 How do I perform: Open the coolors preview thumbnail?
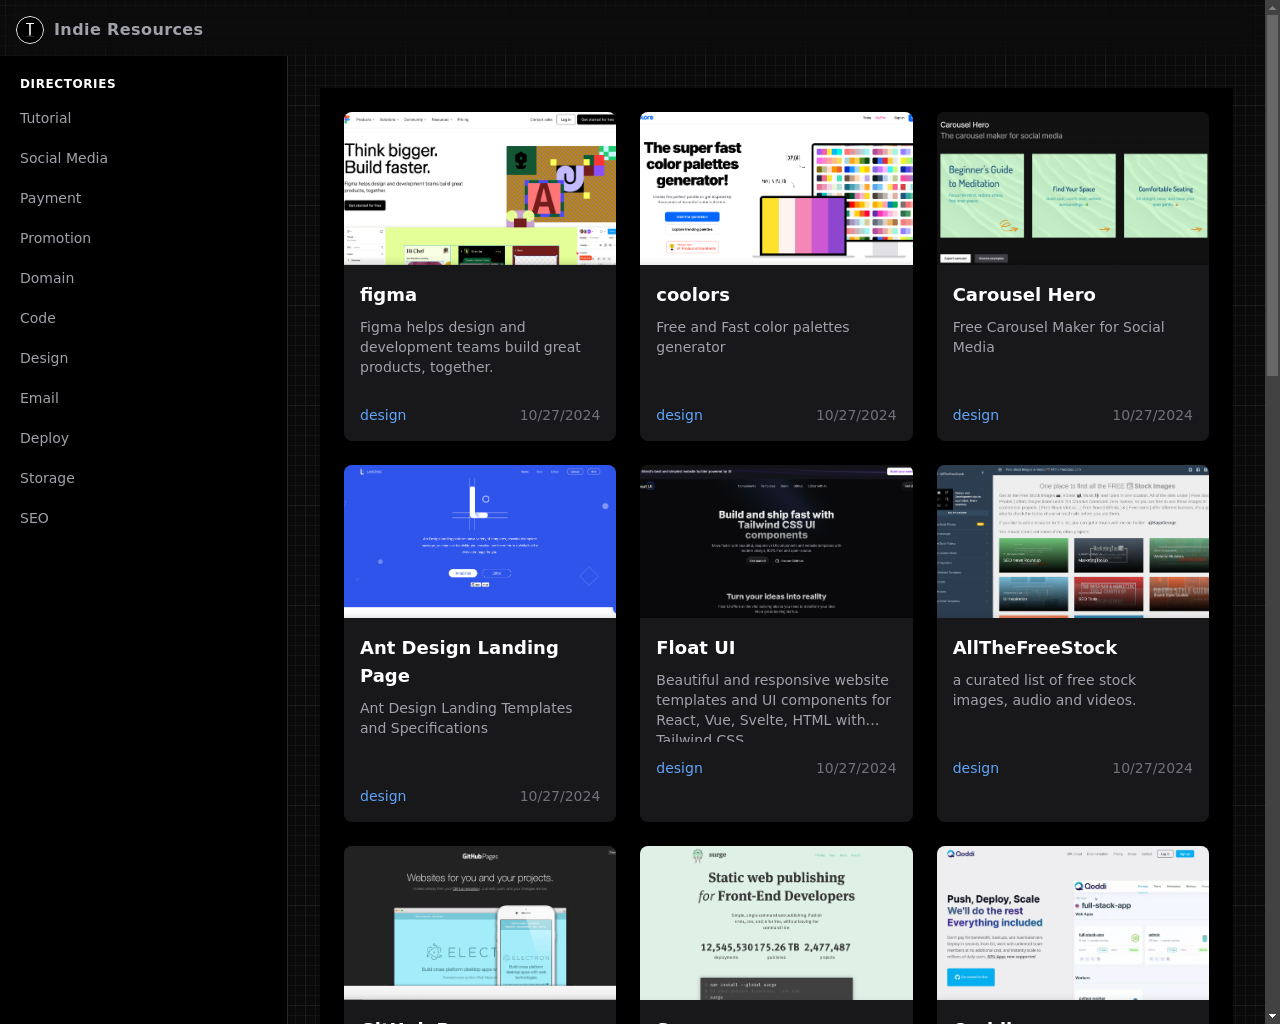tap(776, 188)
